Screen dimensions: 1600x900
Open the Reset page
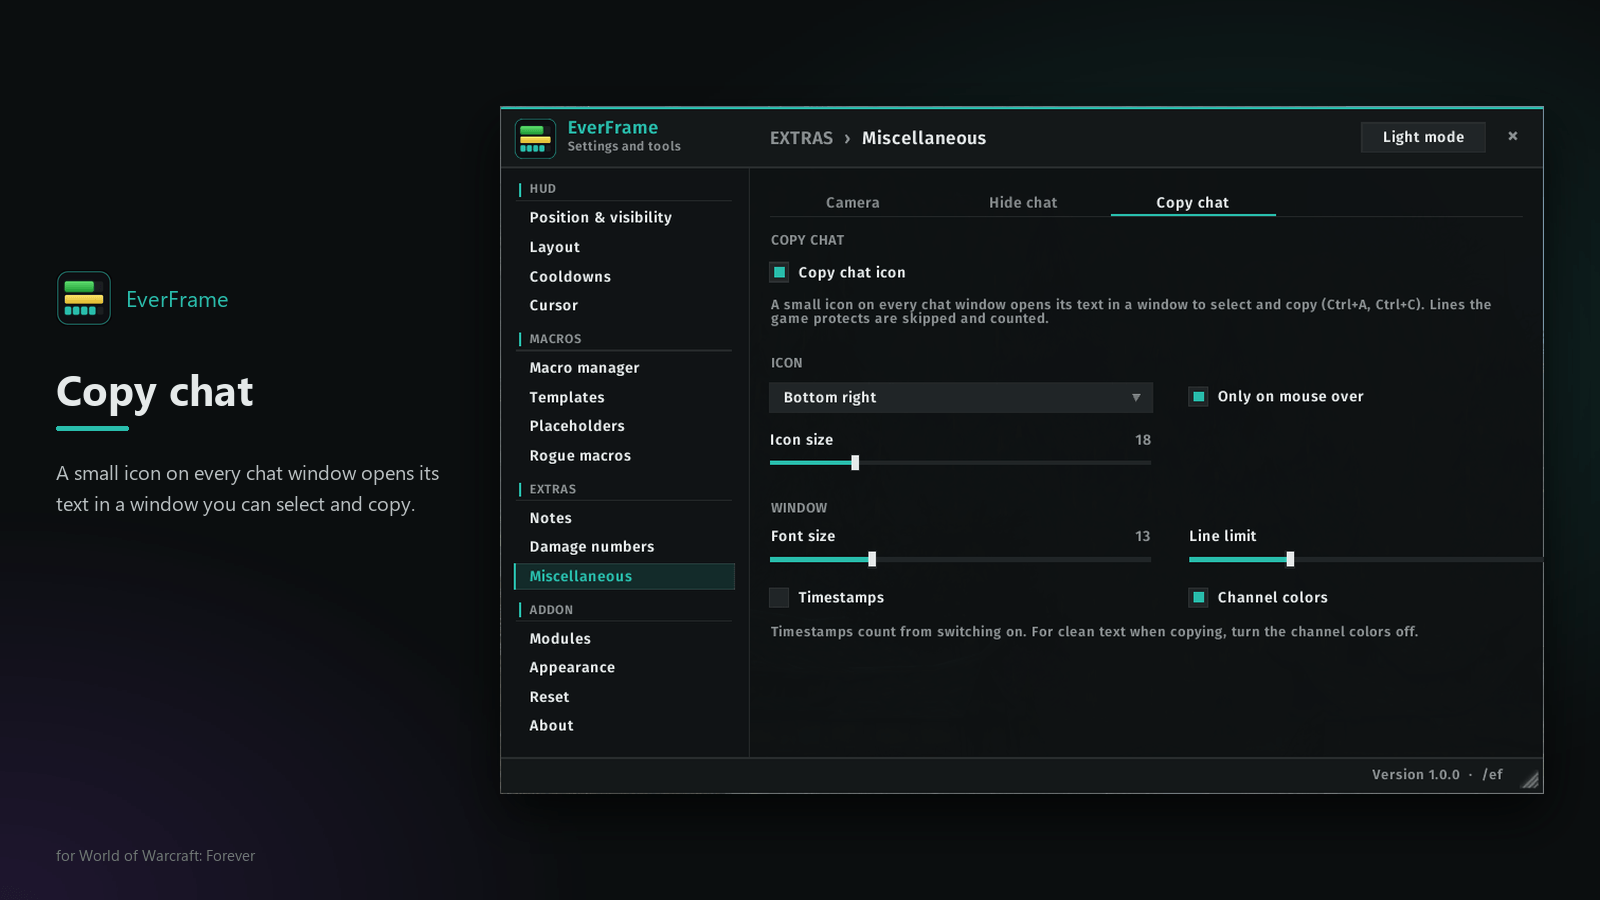coord(623,697)
